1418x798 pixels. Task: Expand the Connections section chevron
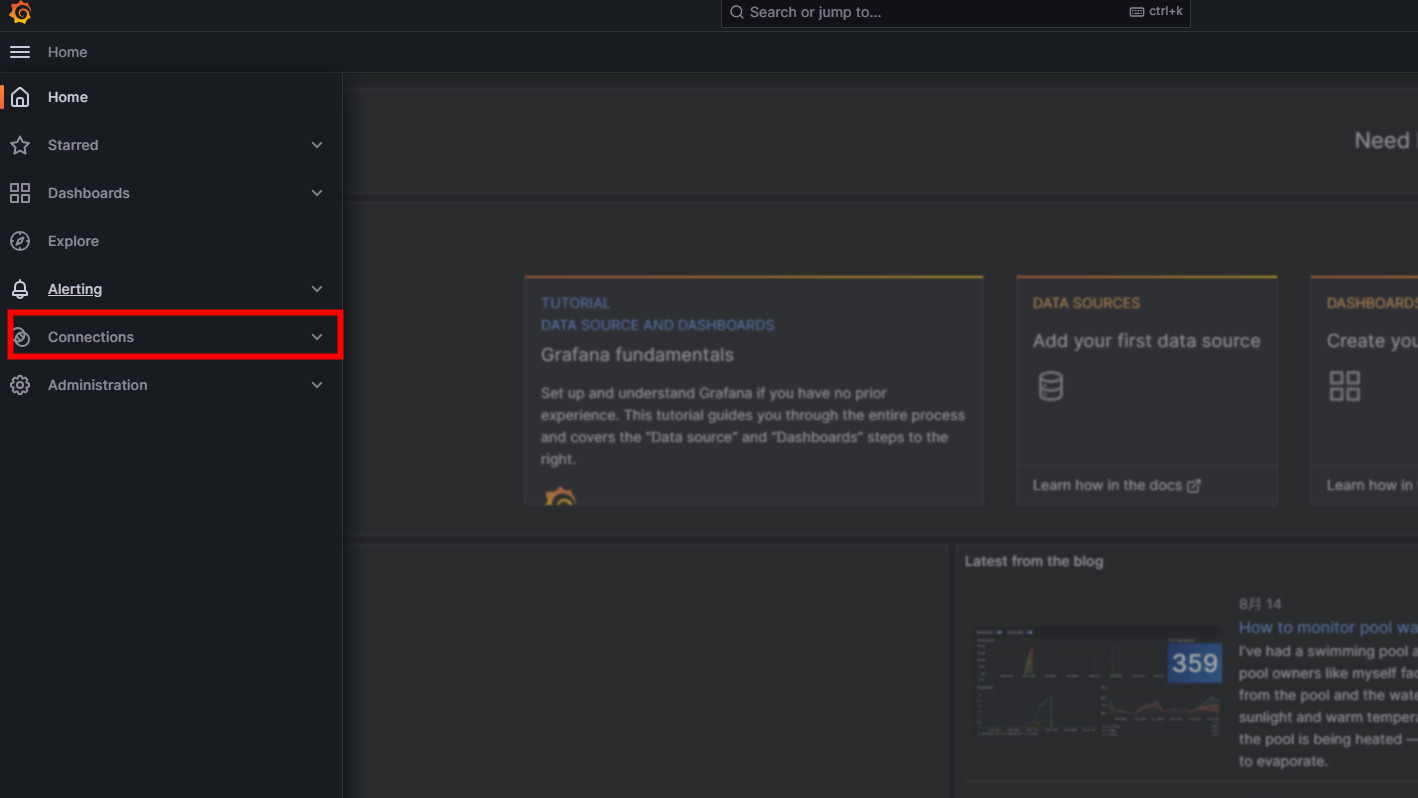317,337
